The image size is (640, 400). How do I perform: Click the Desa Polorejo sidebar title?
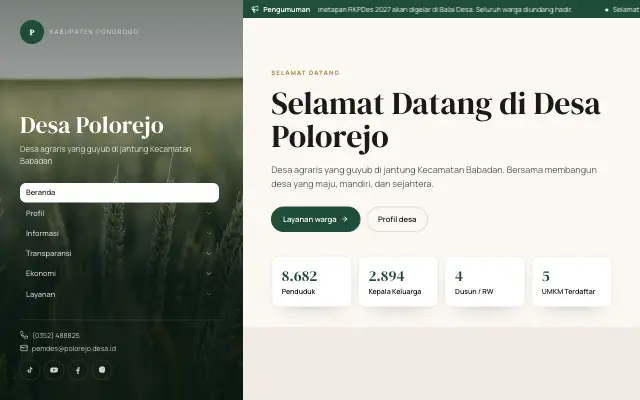tap(92, 125)
